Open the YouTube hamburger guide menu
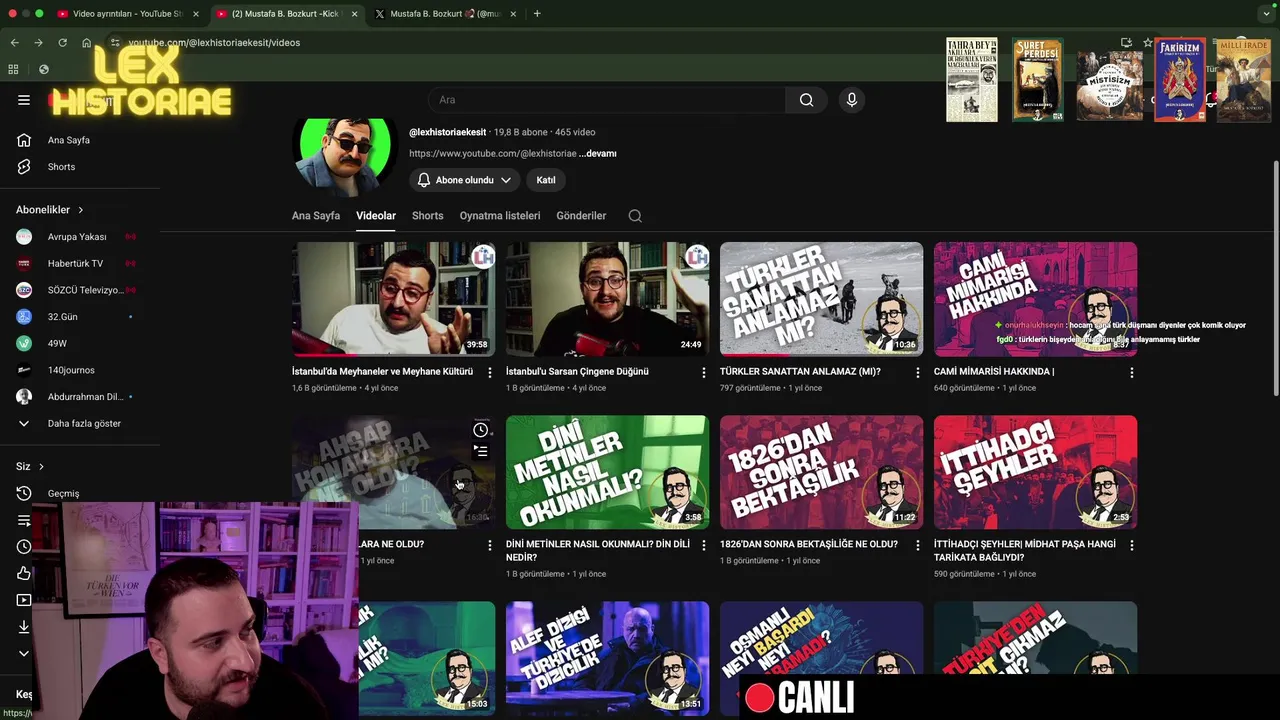Viewport: 1280px width, 720px height. [x=24, y=100]
